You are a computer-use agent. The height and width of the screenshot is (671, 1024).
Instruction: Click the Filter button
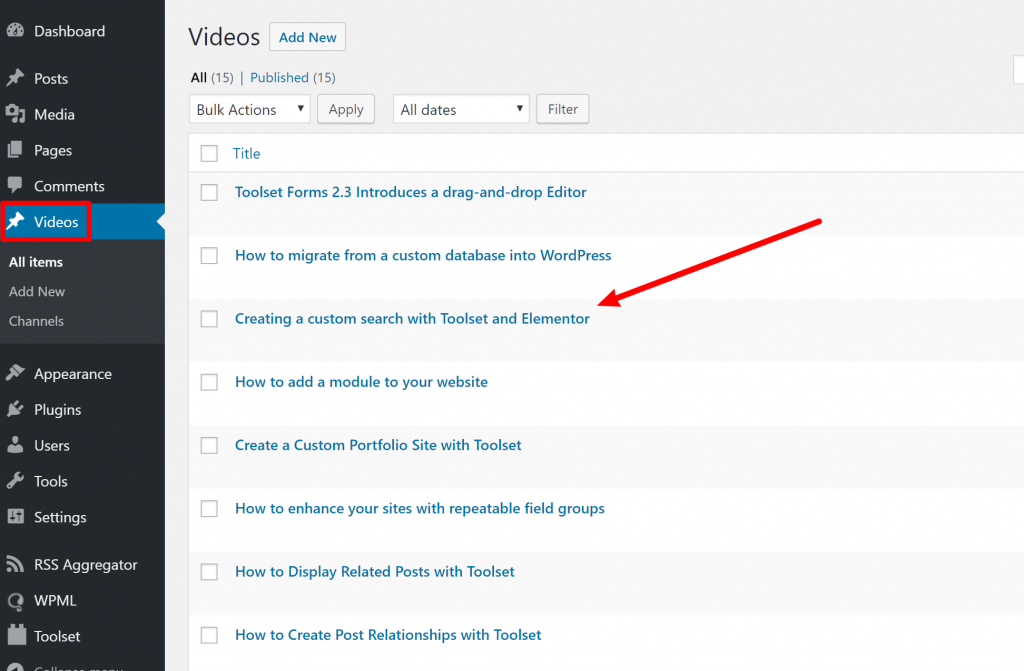pyautogui.click(x=562, y=109)
